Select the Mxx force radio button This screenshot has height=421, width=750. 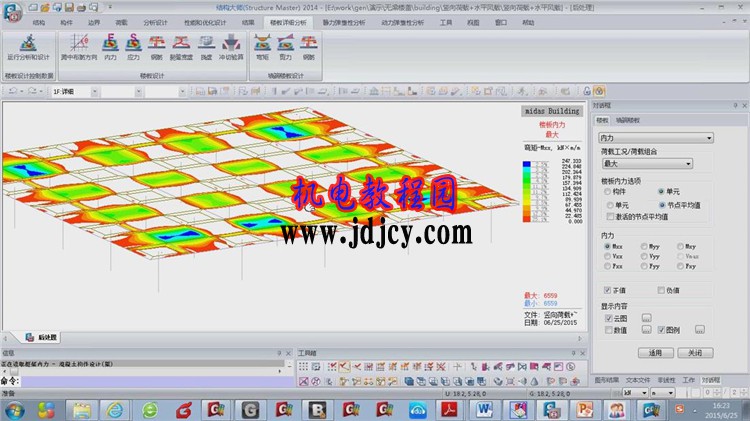(607, 246)
